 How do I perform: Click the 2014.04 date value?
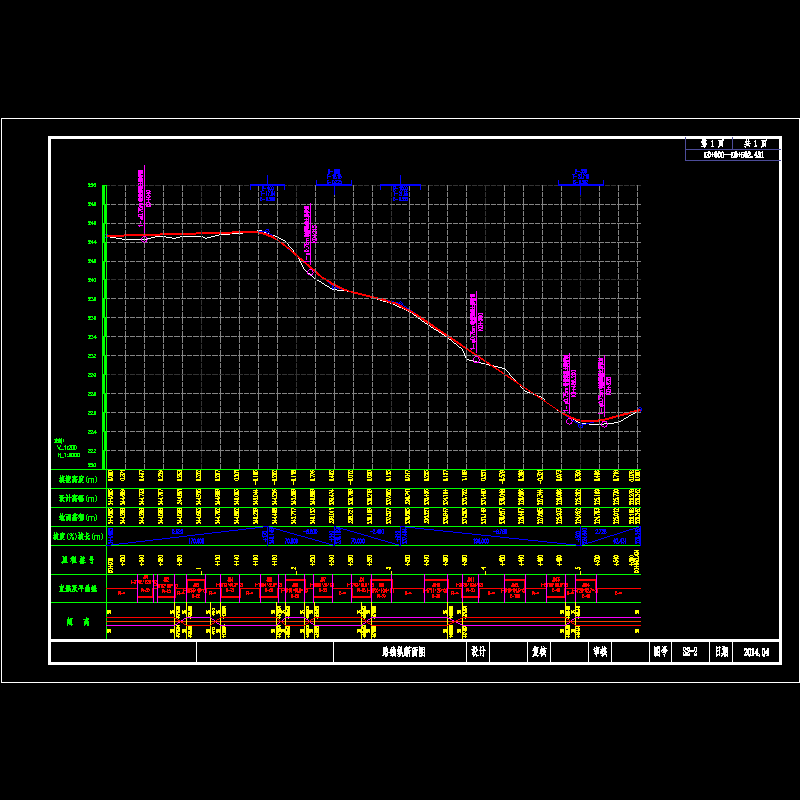point(758,652)
